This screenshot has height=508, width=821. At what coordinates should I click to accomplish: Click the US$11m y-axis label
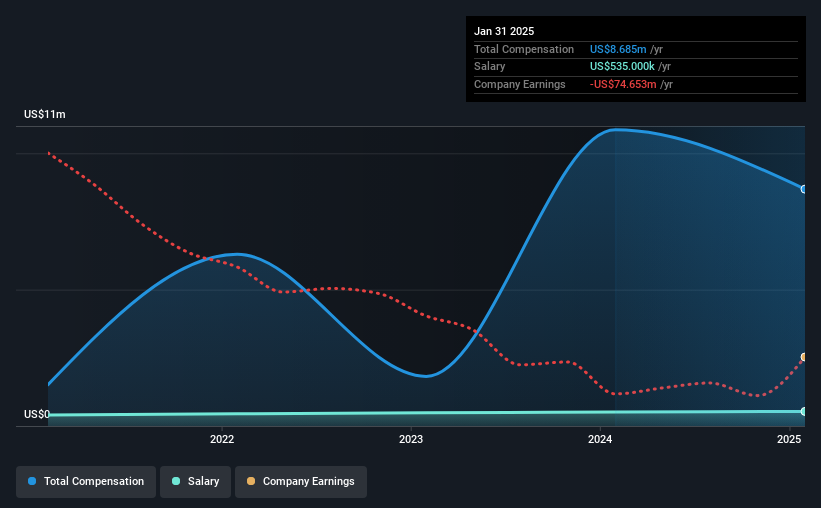point(45,114)
